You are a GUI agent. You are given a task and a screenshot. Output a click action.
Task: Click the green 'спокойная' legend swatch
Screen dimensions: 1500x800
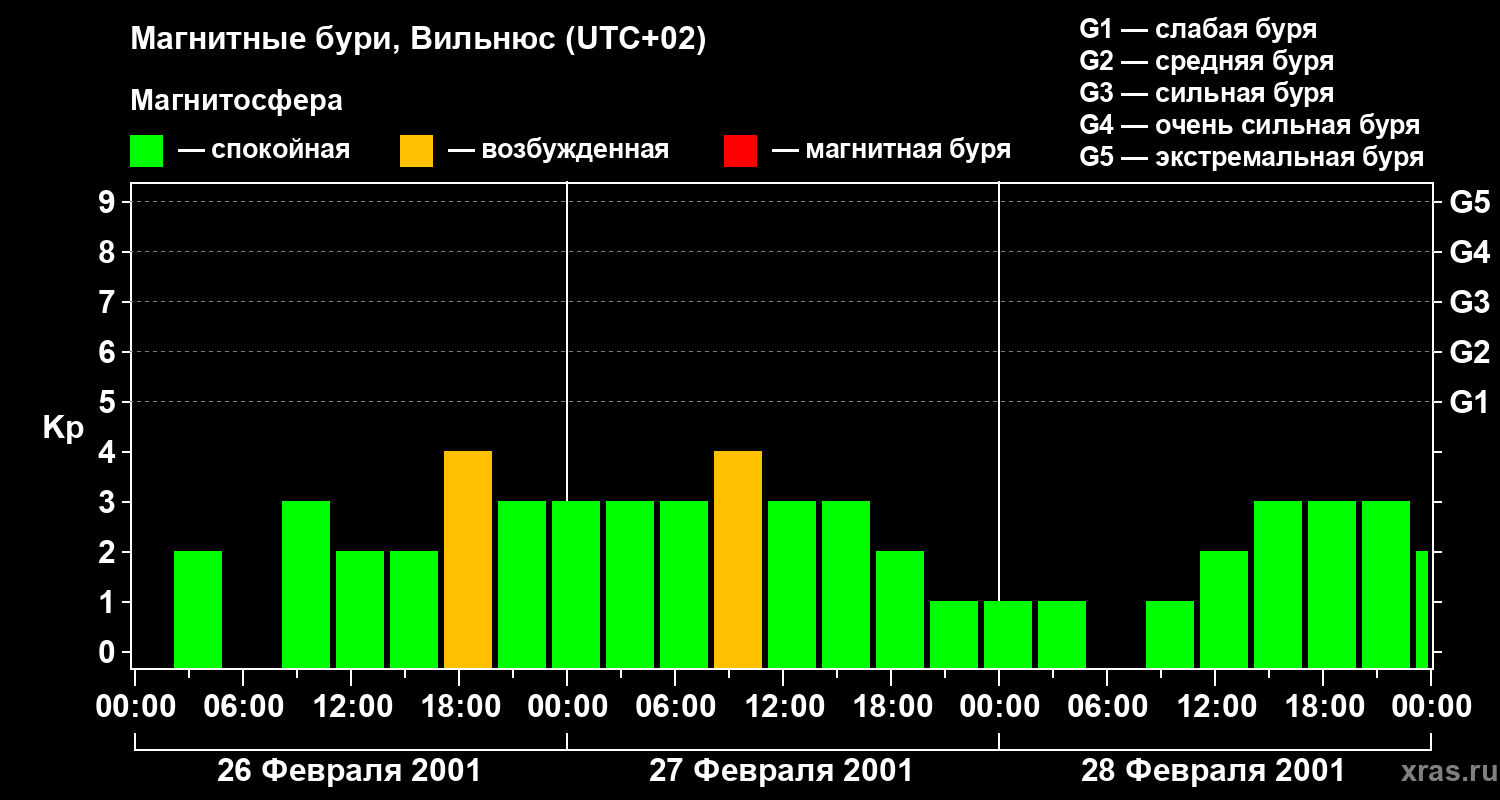[x=147, y=151]
